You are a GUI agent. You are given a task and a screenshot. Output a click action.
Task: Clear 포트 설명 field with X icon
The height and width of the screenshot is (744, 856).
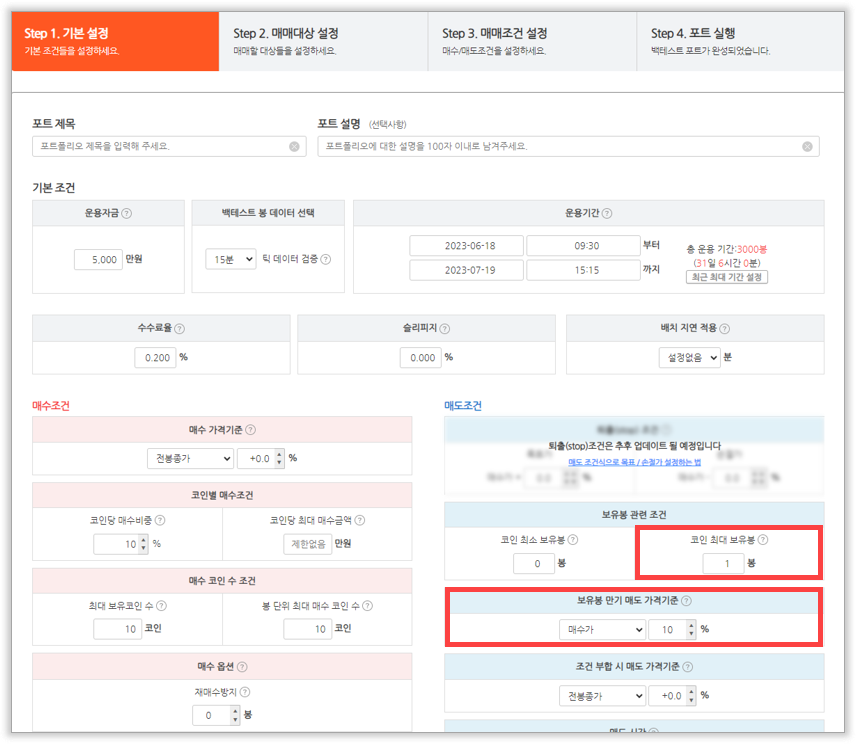807,147
